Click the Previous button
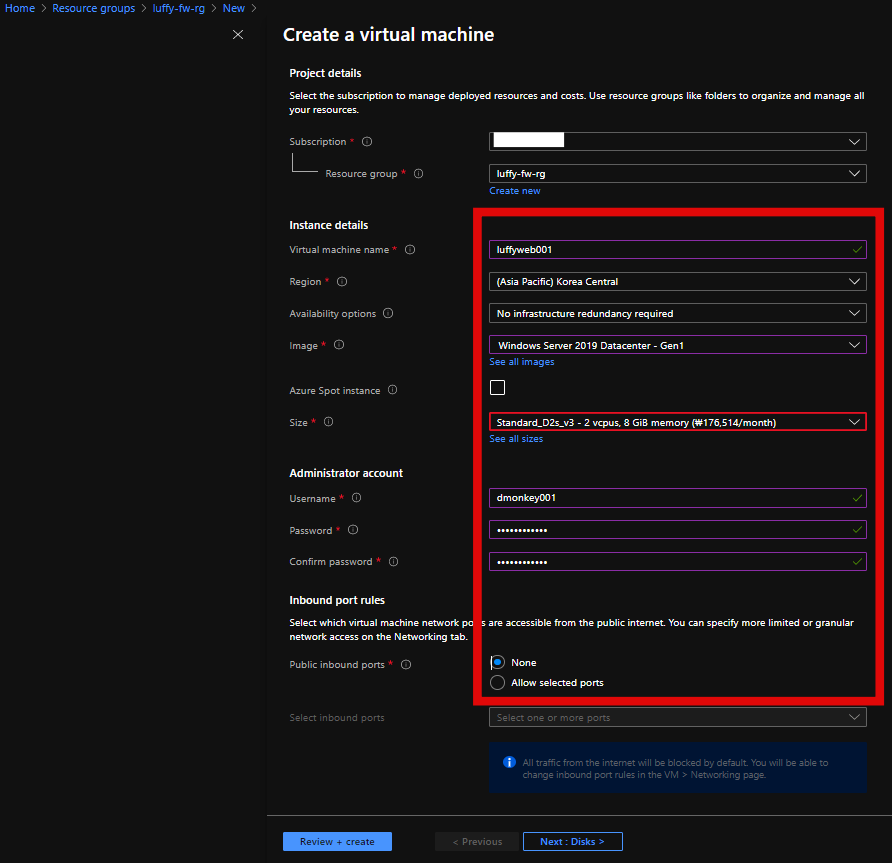The height and width of the screenshot is (863, 892). pos(477,841)
